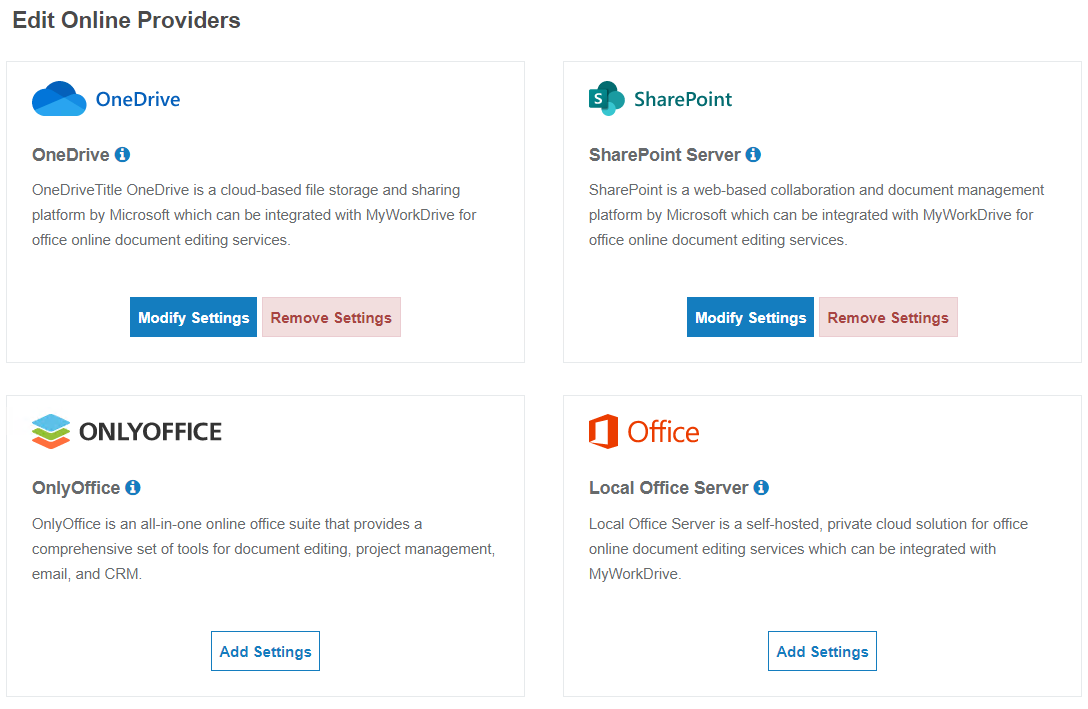This screenshot has height=709, width=1088.
Task: Click info icon next to Local Office Server
Action: (x=761, y=488)
